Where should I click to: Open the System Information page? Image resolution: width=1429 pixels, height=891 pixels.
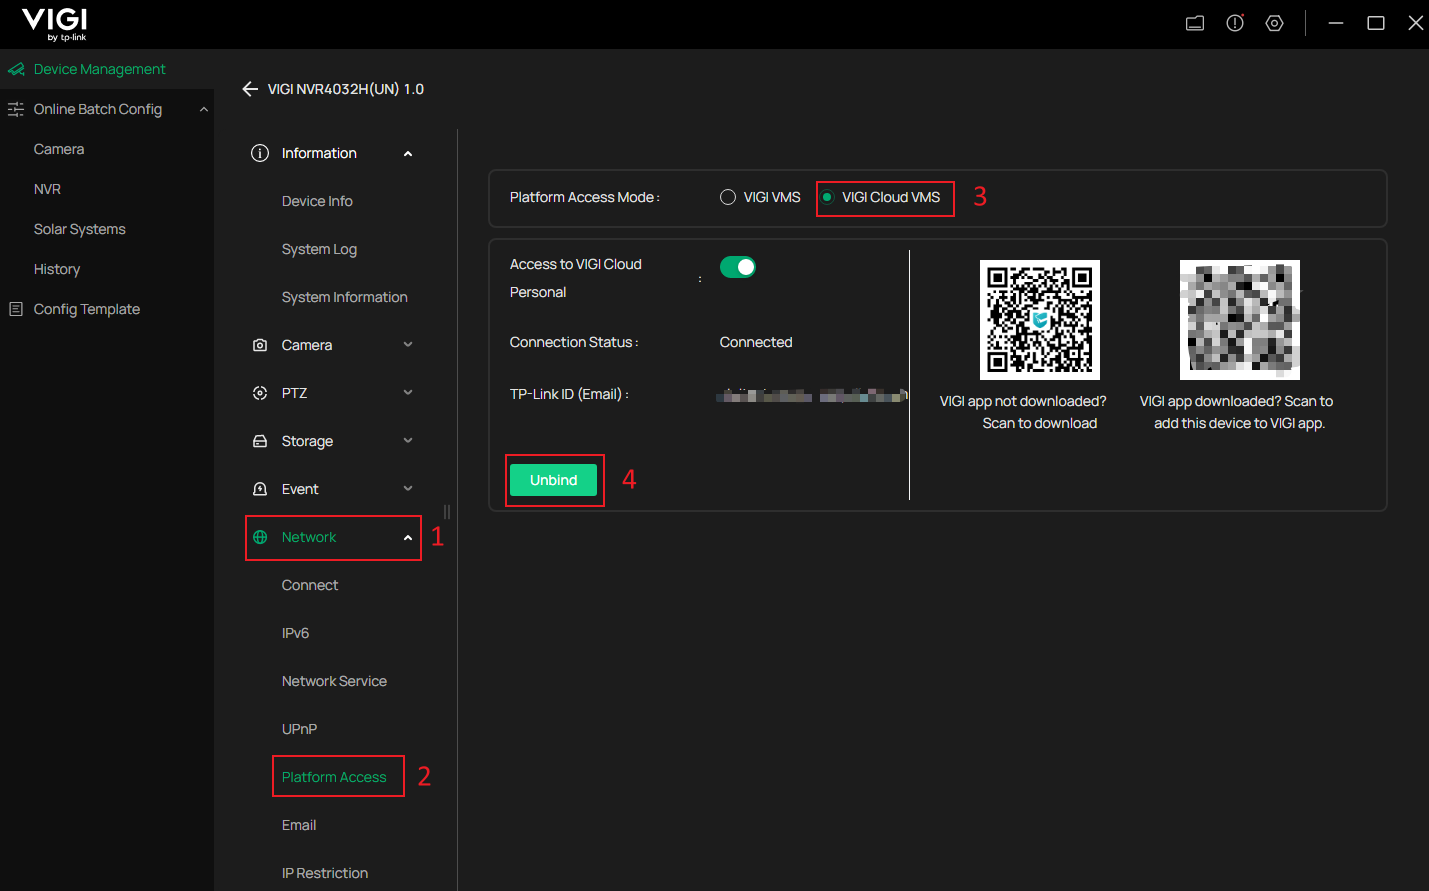(345, 297)
